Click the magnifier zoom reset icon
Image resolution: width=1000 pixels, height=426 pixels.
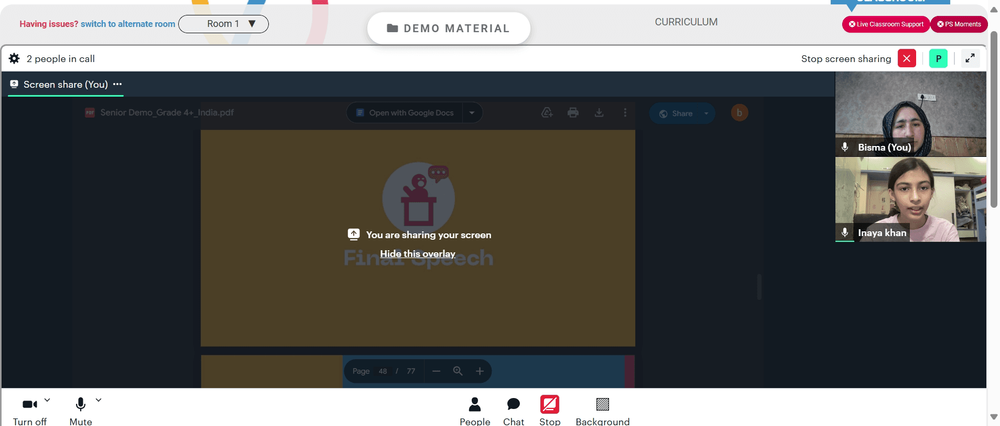coord(458,371)
